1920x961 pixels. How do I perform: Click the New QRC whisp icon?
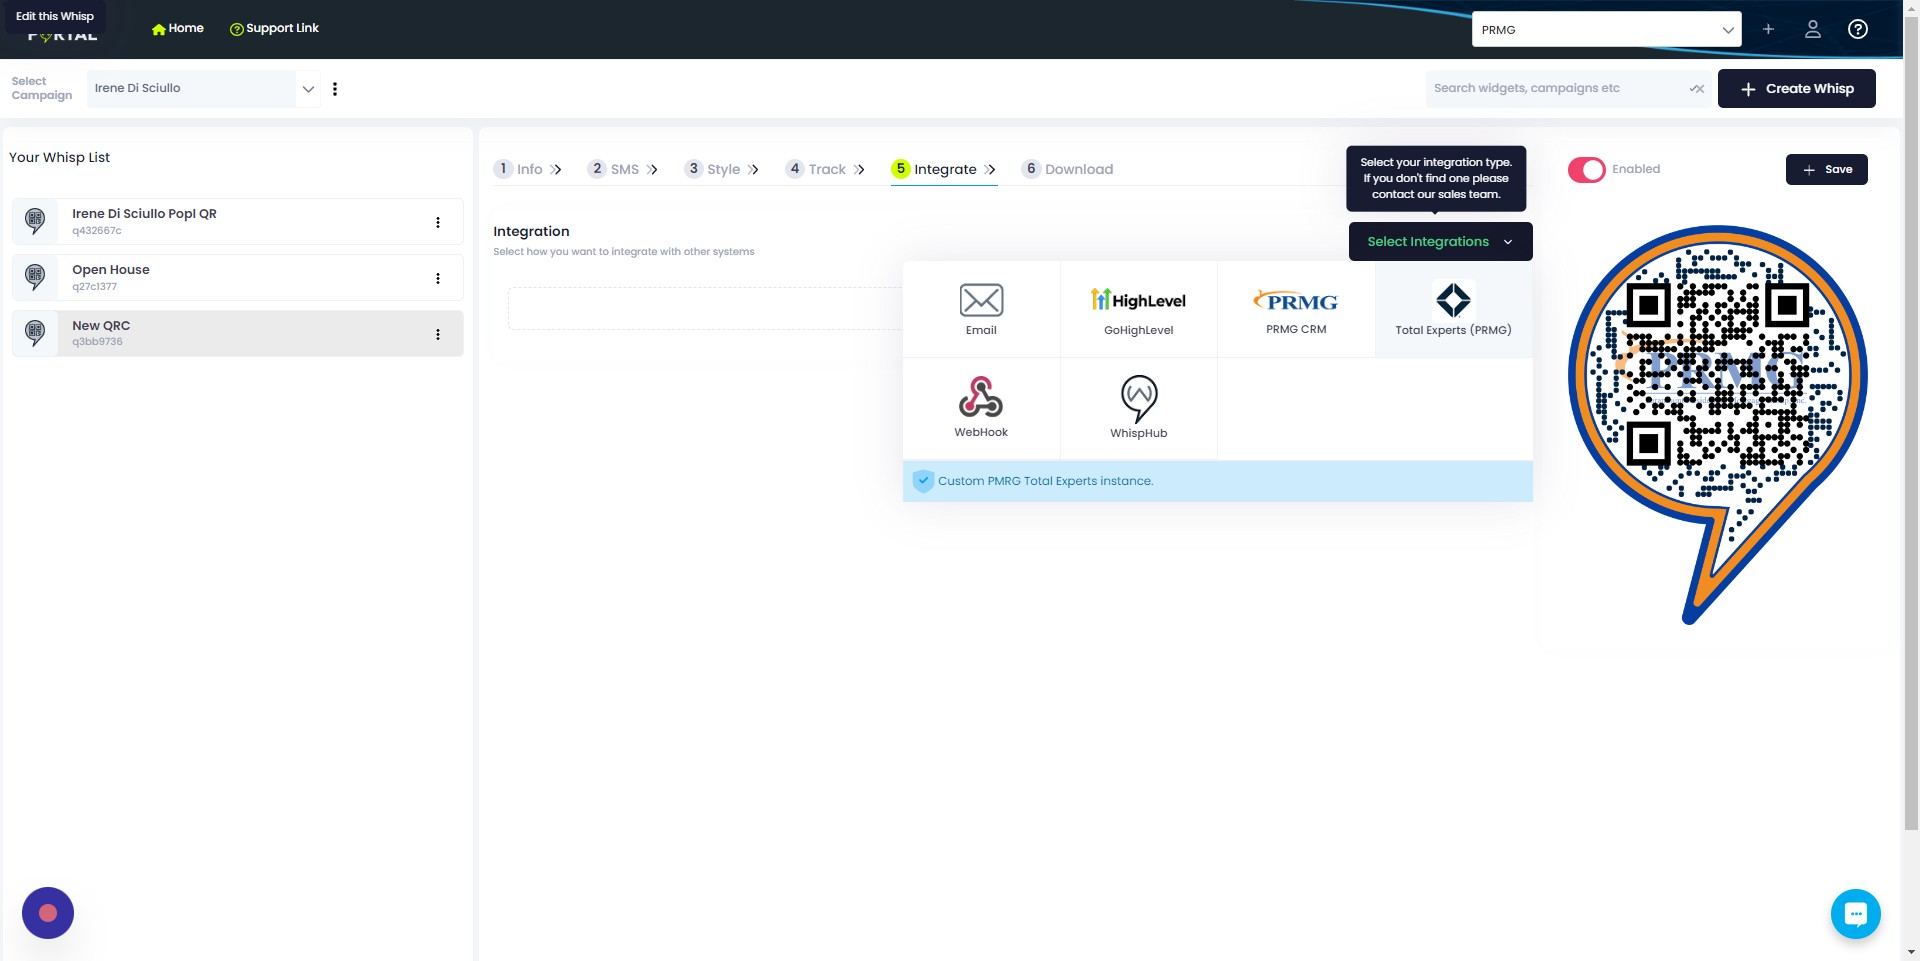pos(35,333)
